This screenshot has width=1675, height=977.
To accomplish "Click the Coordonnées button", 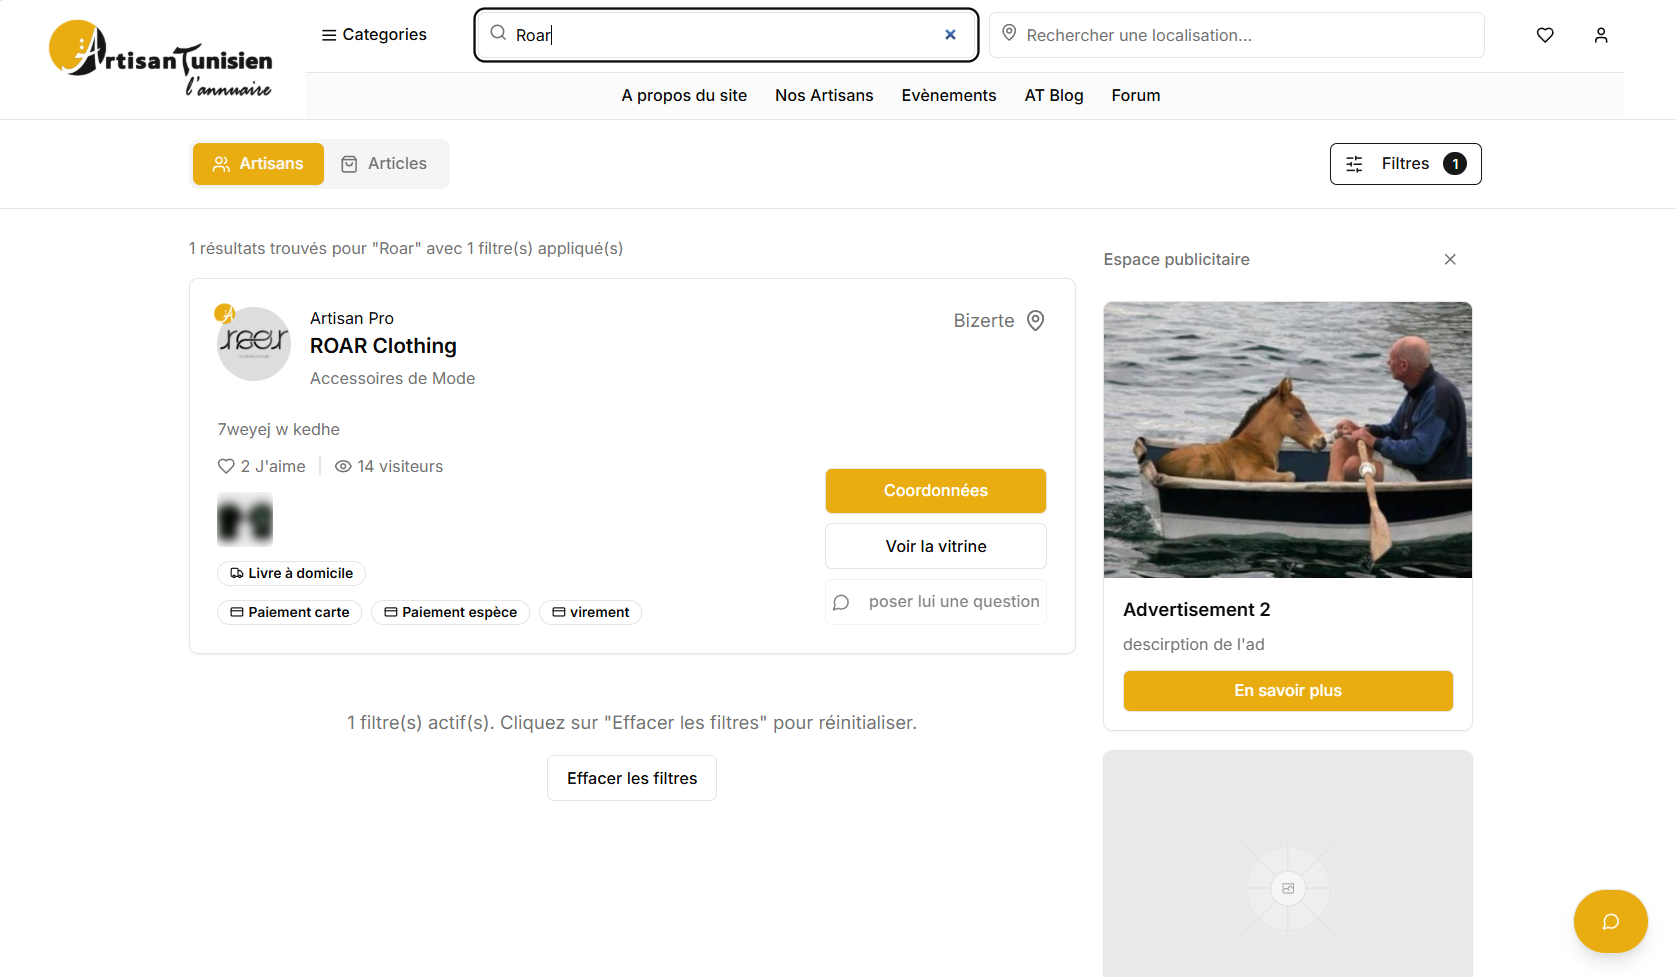I will pos(935,491).
